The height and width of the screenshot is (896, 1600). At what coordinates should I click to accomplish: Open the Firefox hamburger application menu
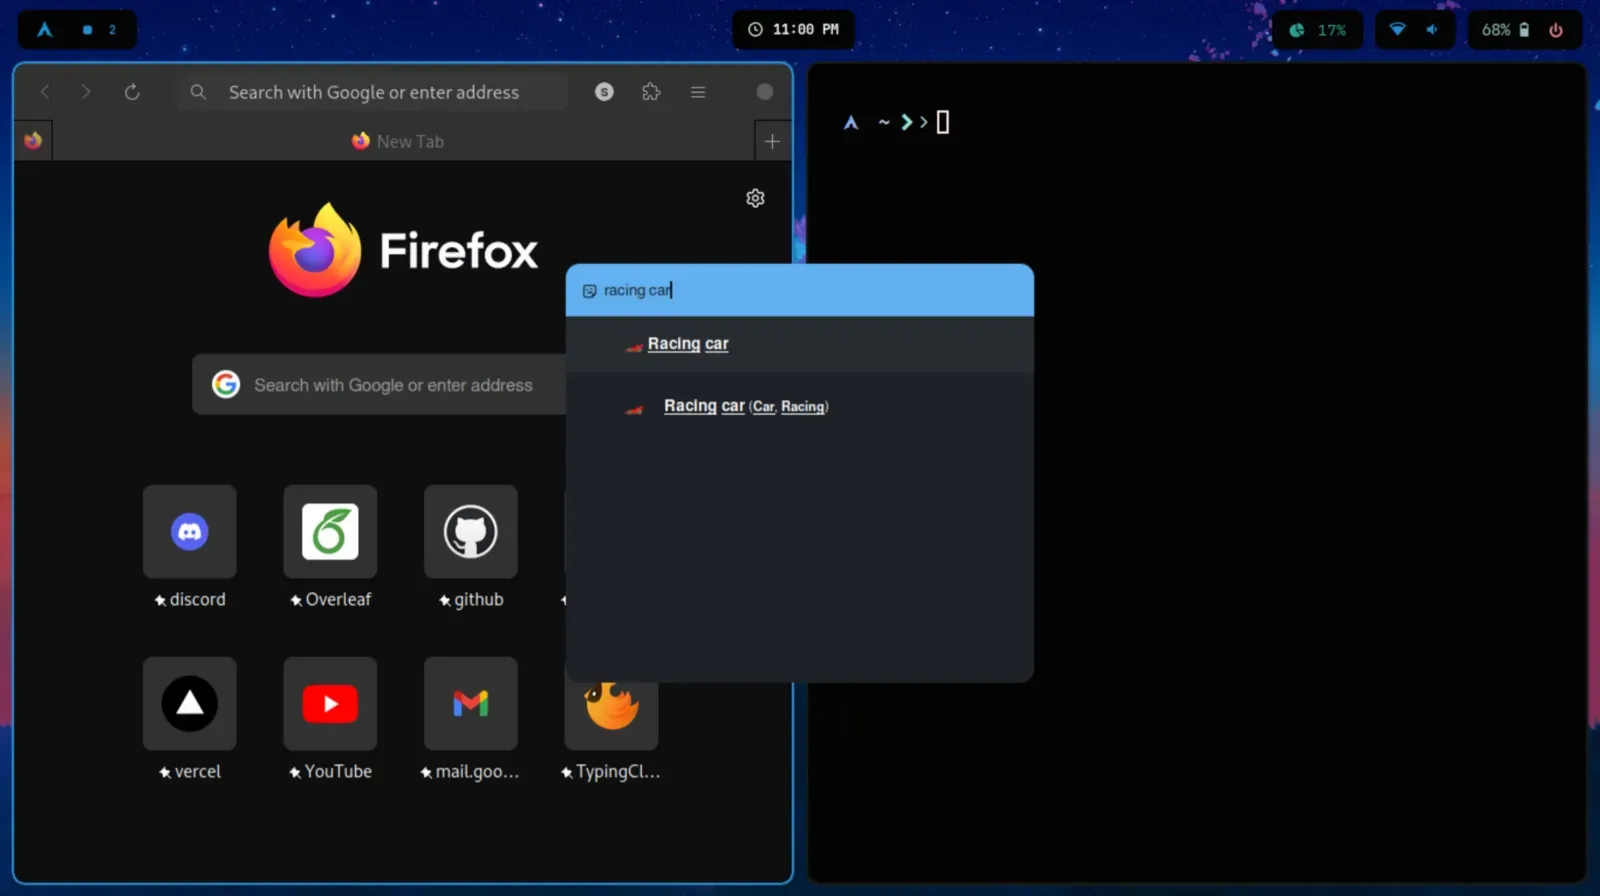[x=698, y=92]
